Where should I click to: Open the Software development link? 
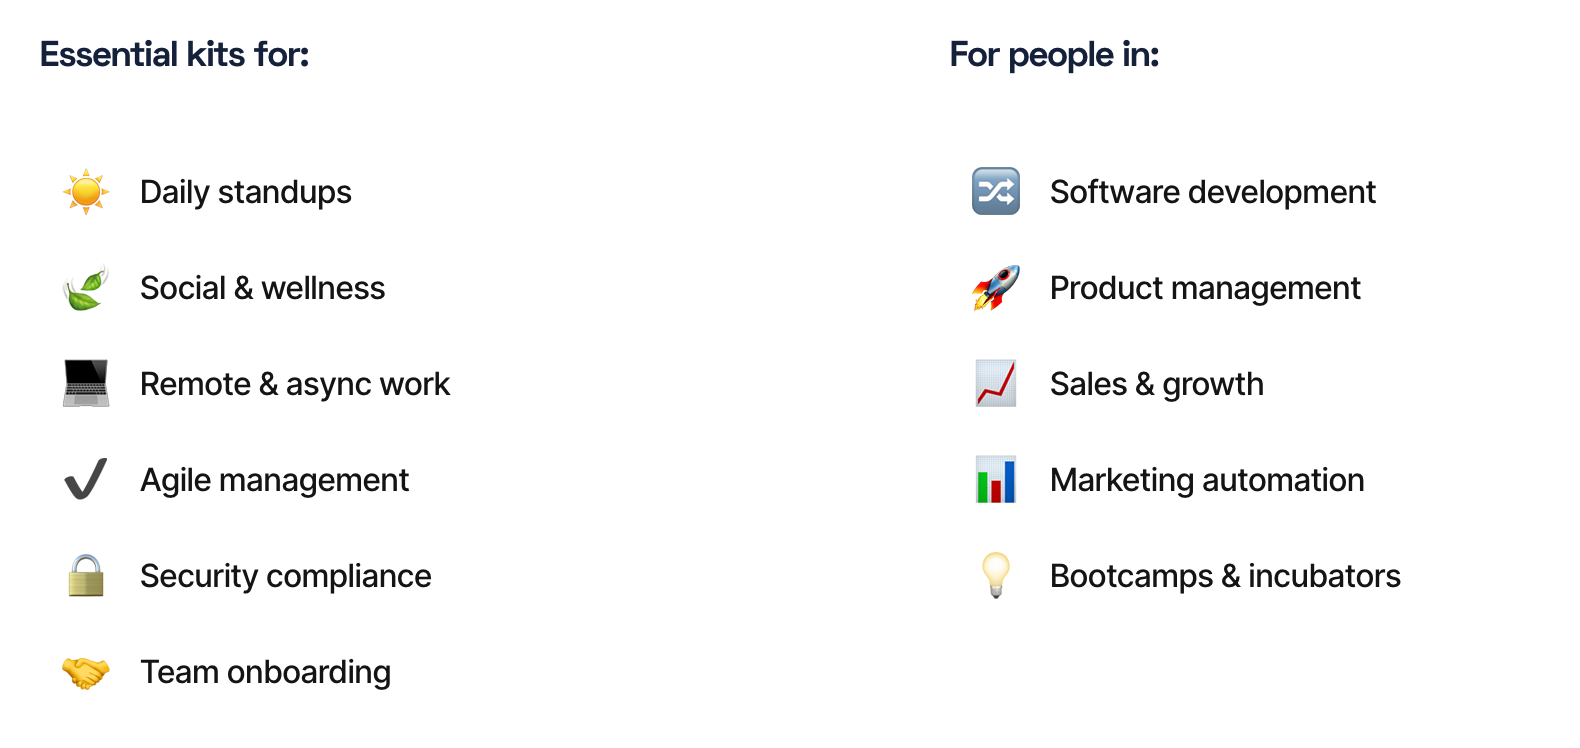(1213, 192)
